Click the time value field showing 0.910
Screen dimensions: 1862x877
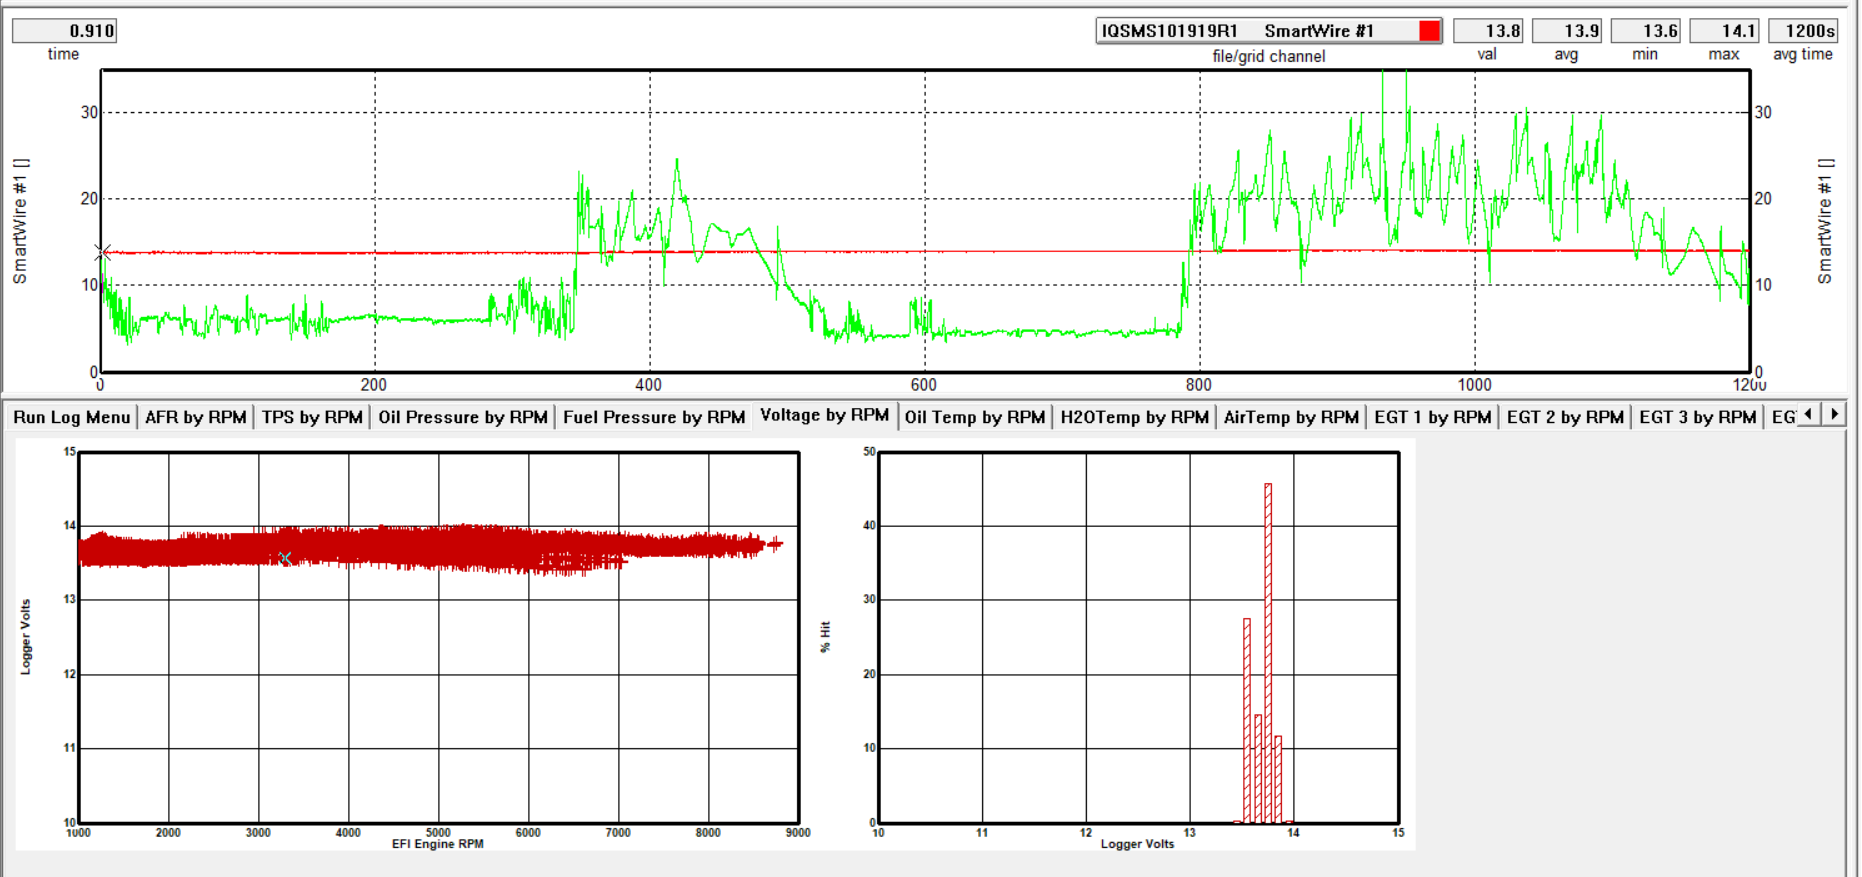coord(65,31)
